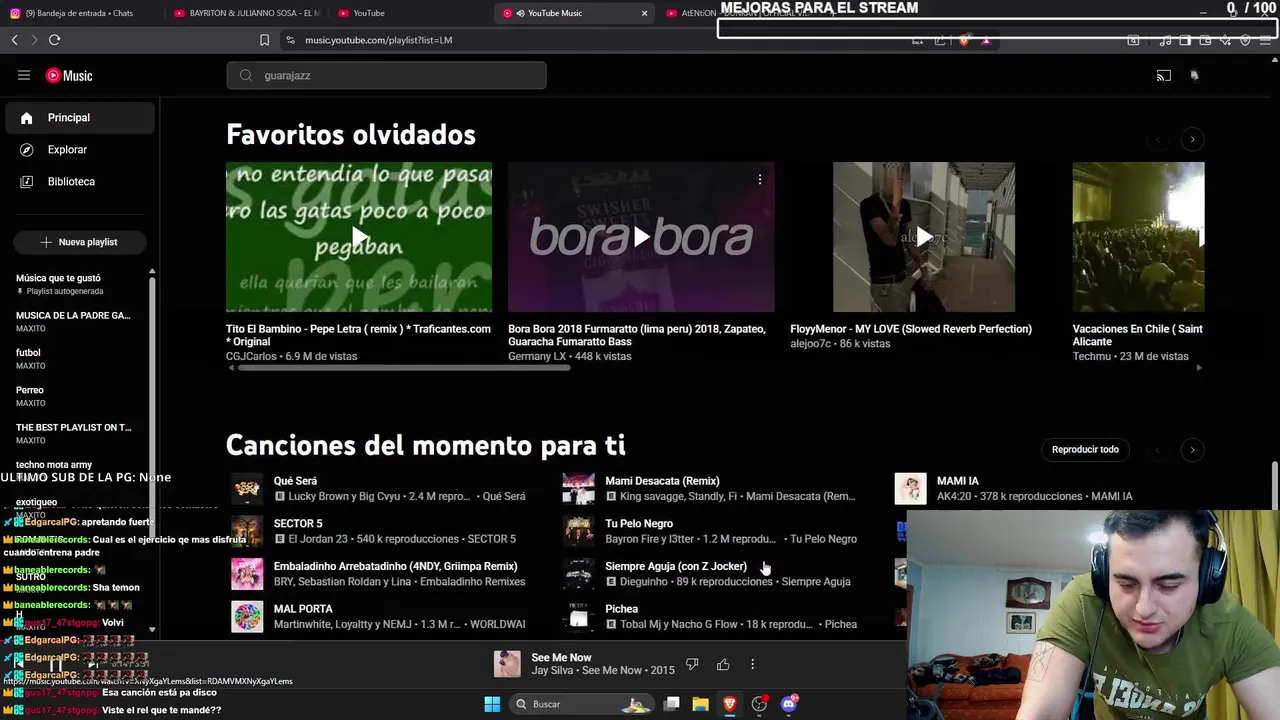Open the futbol playlist

(75, 358)
